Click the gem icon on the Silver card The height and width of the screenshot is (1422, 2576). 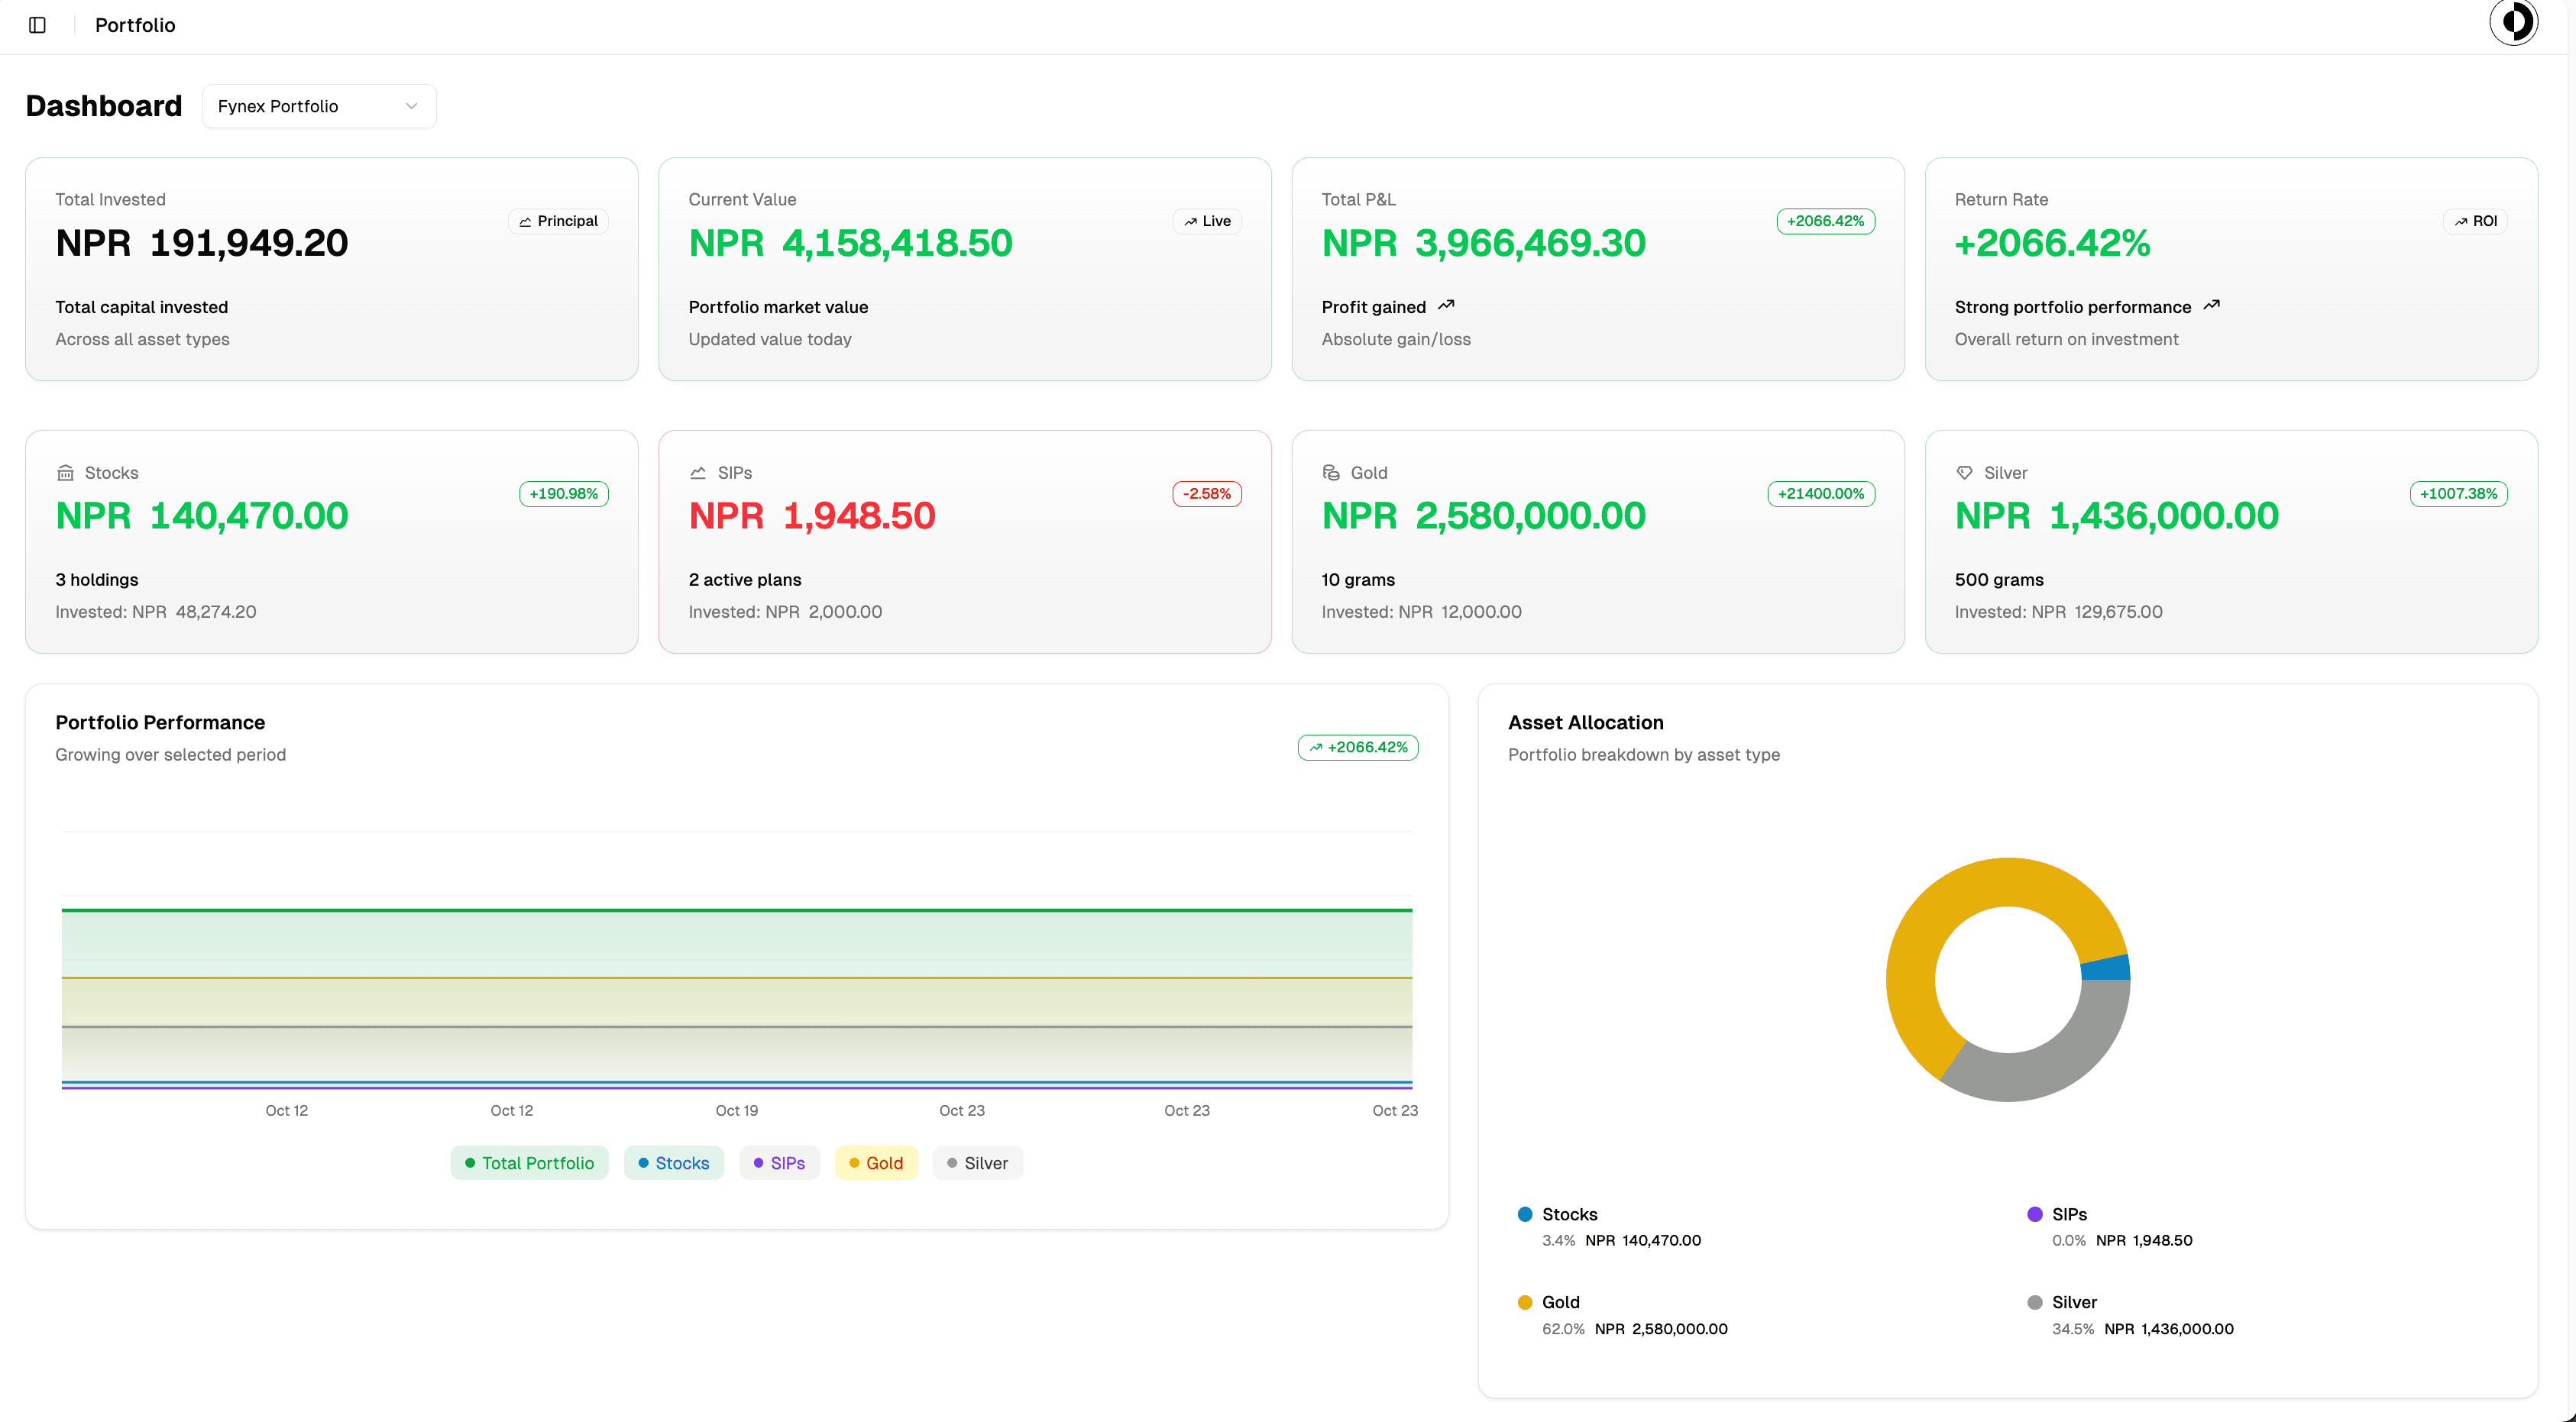1964,471
